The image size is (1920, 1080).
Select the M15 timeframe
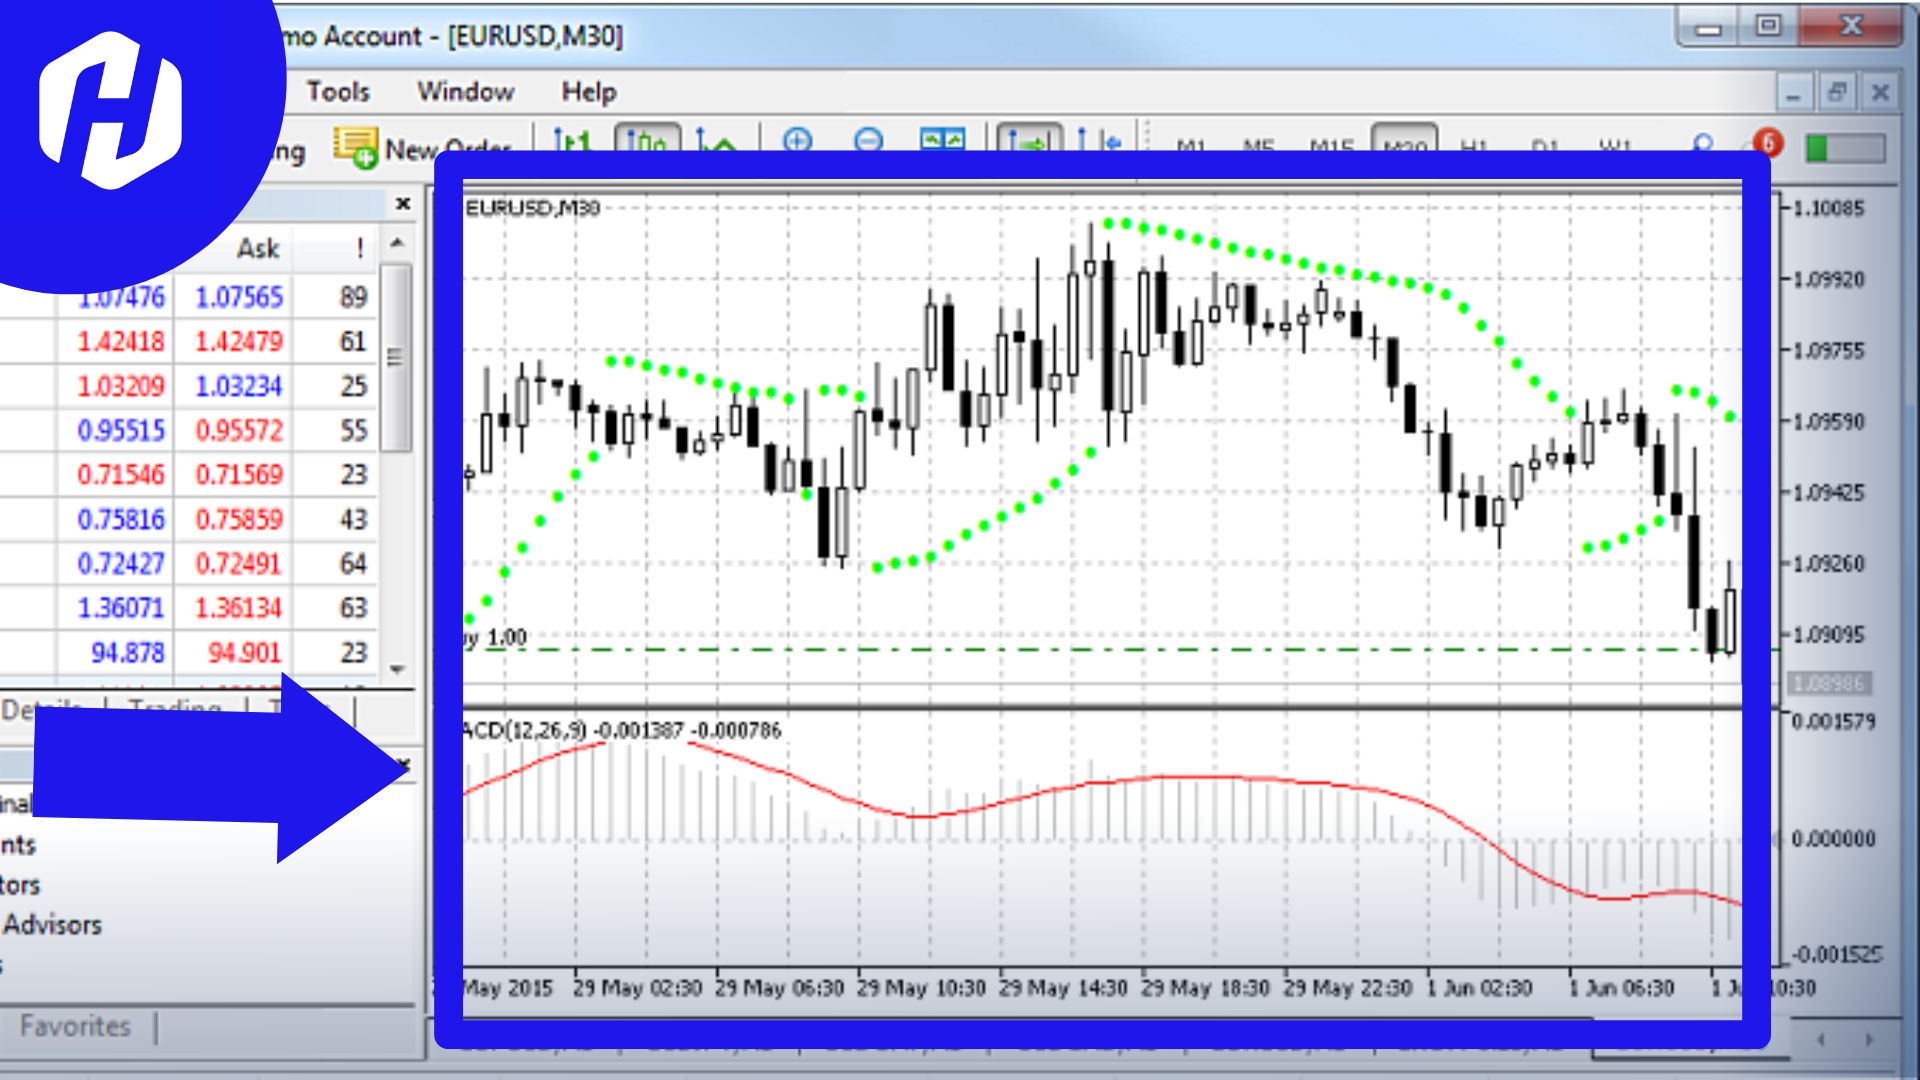pos(1331,146)
